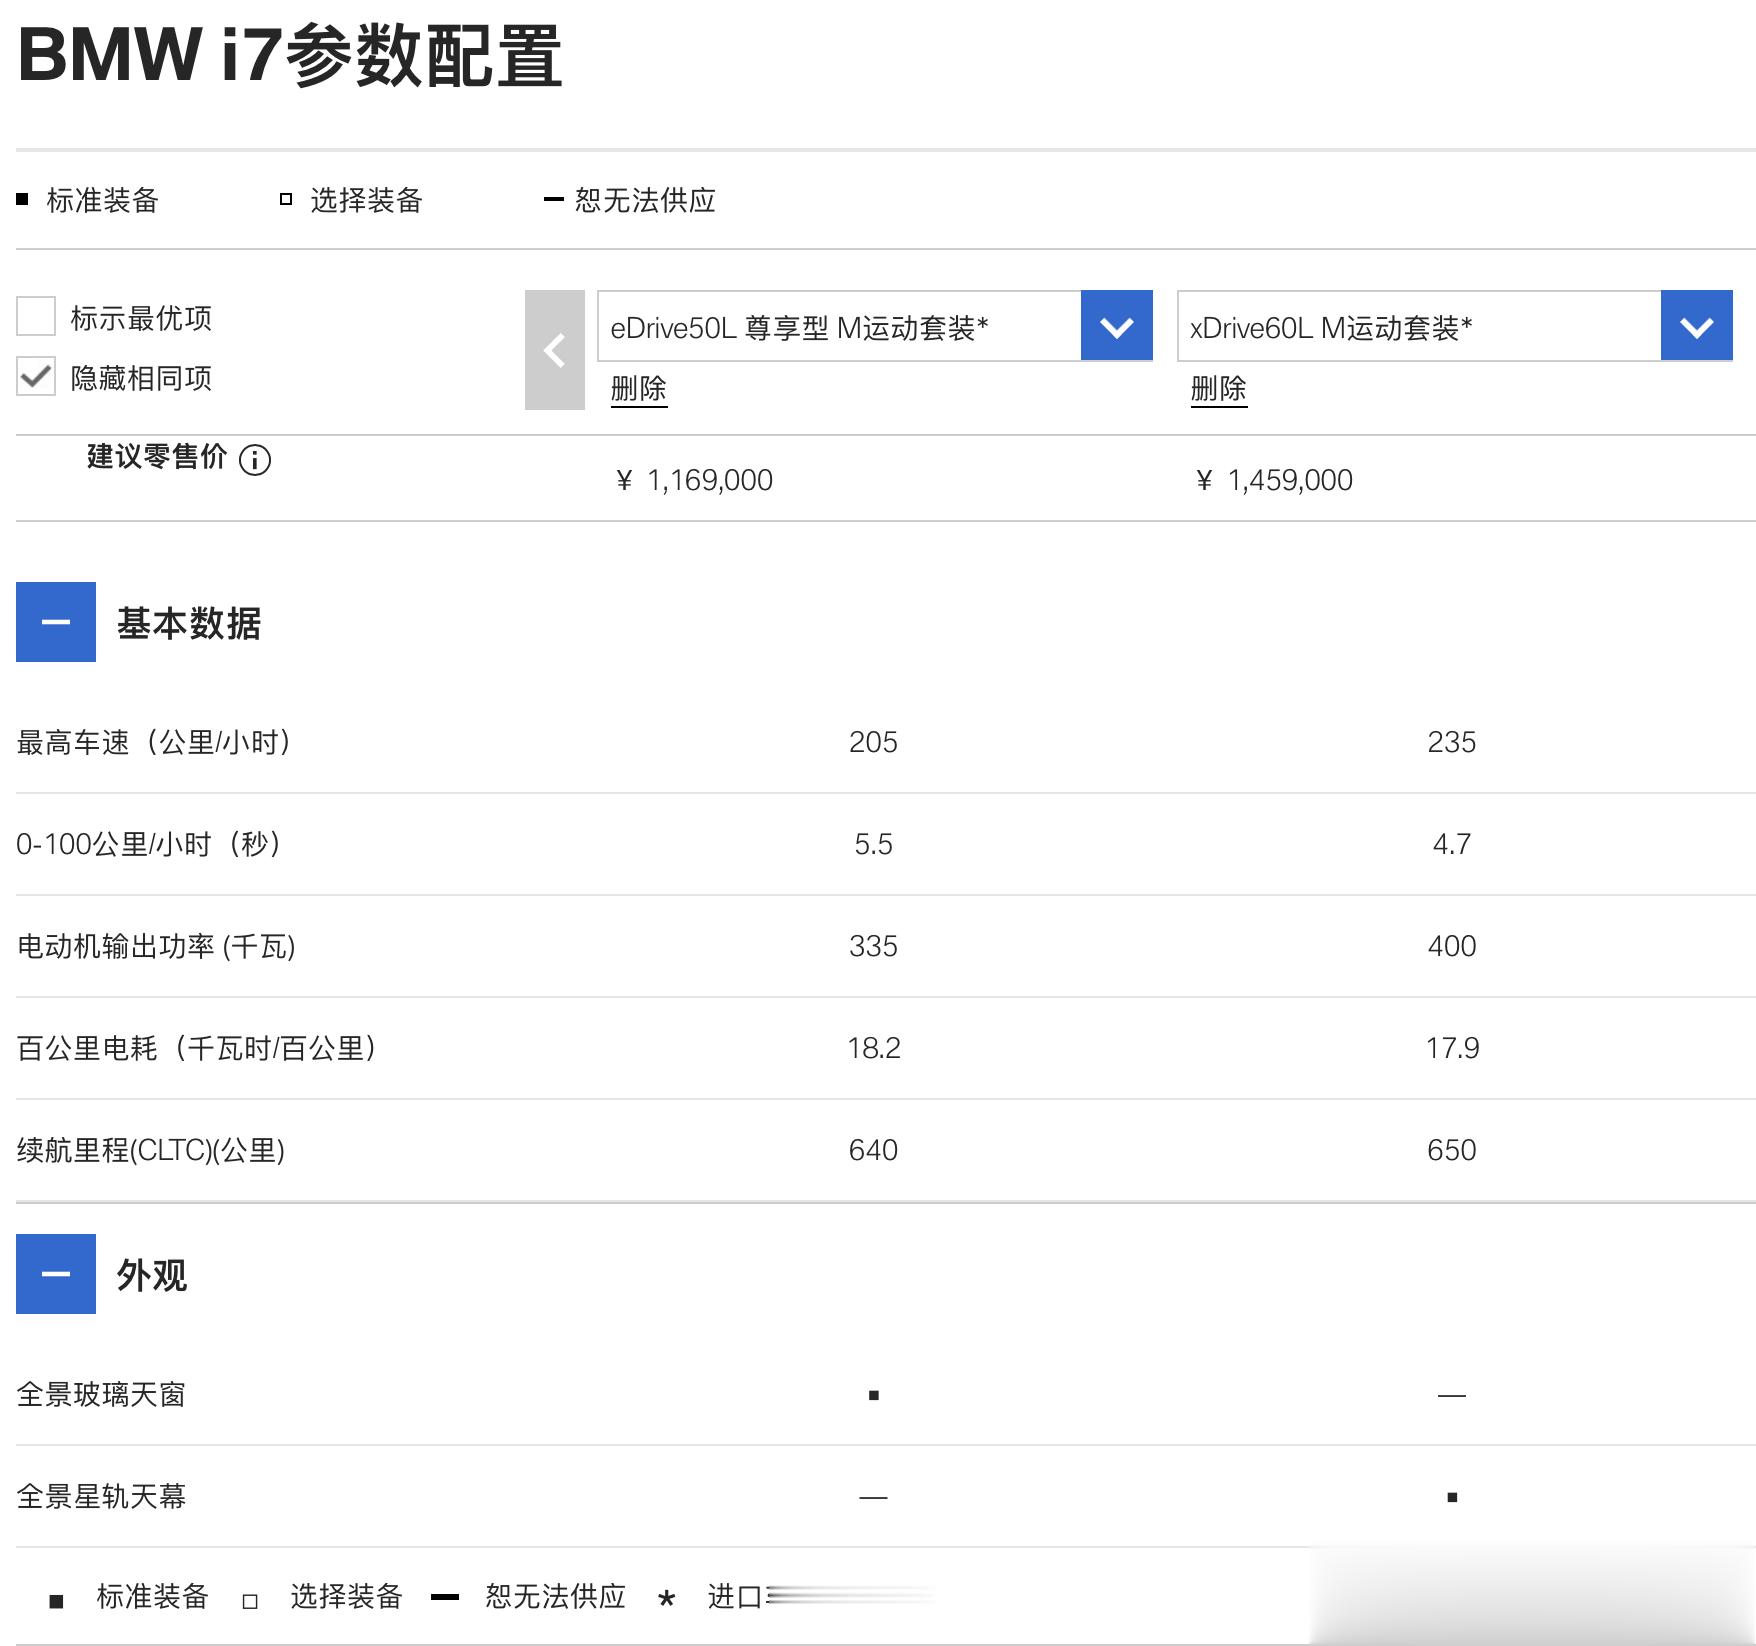Click acceleration value 4.7
This screenshot has height=1646, width=1756.
click(1452, 844)
